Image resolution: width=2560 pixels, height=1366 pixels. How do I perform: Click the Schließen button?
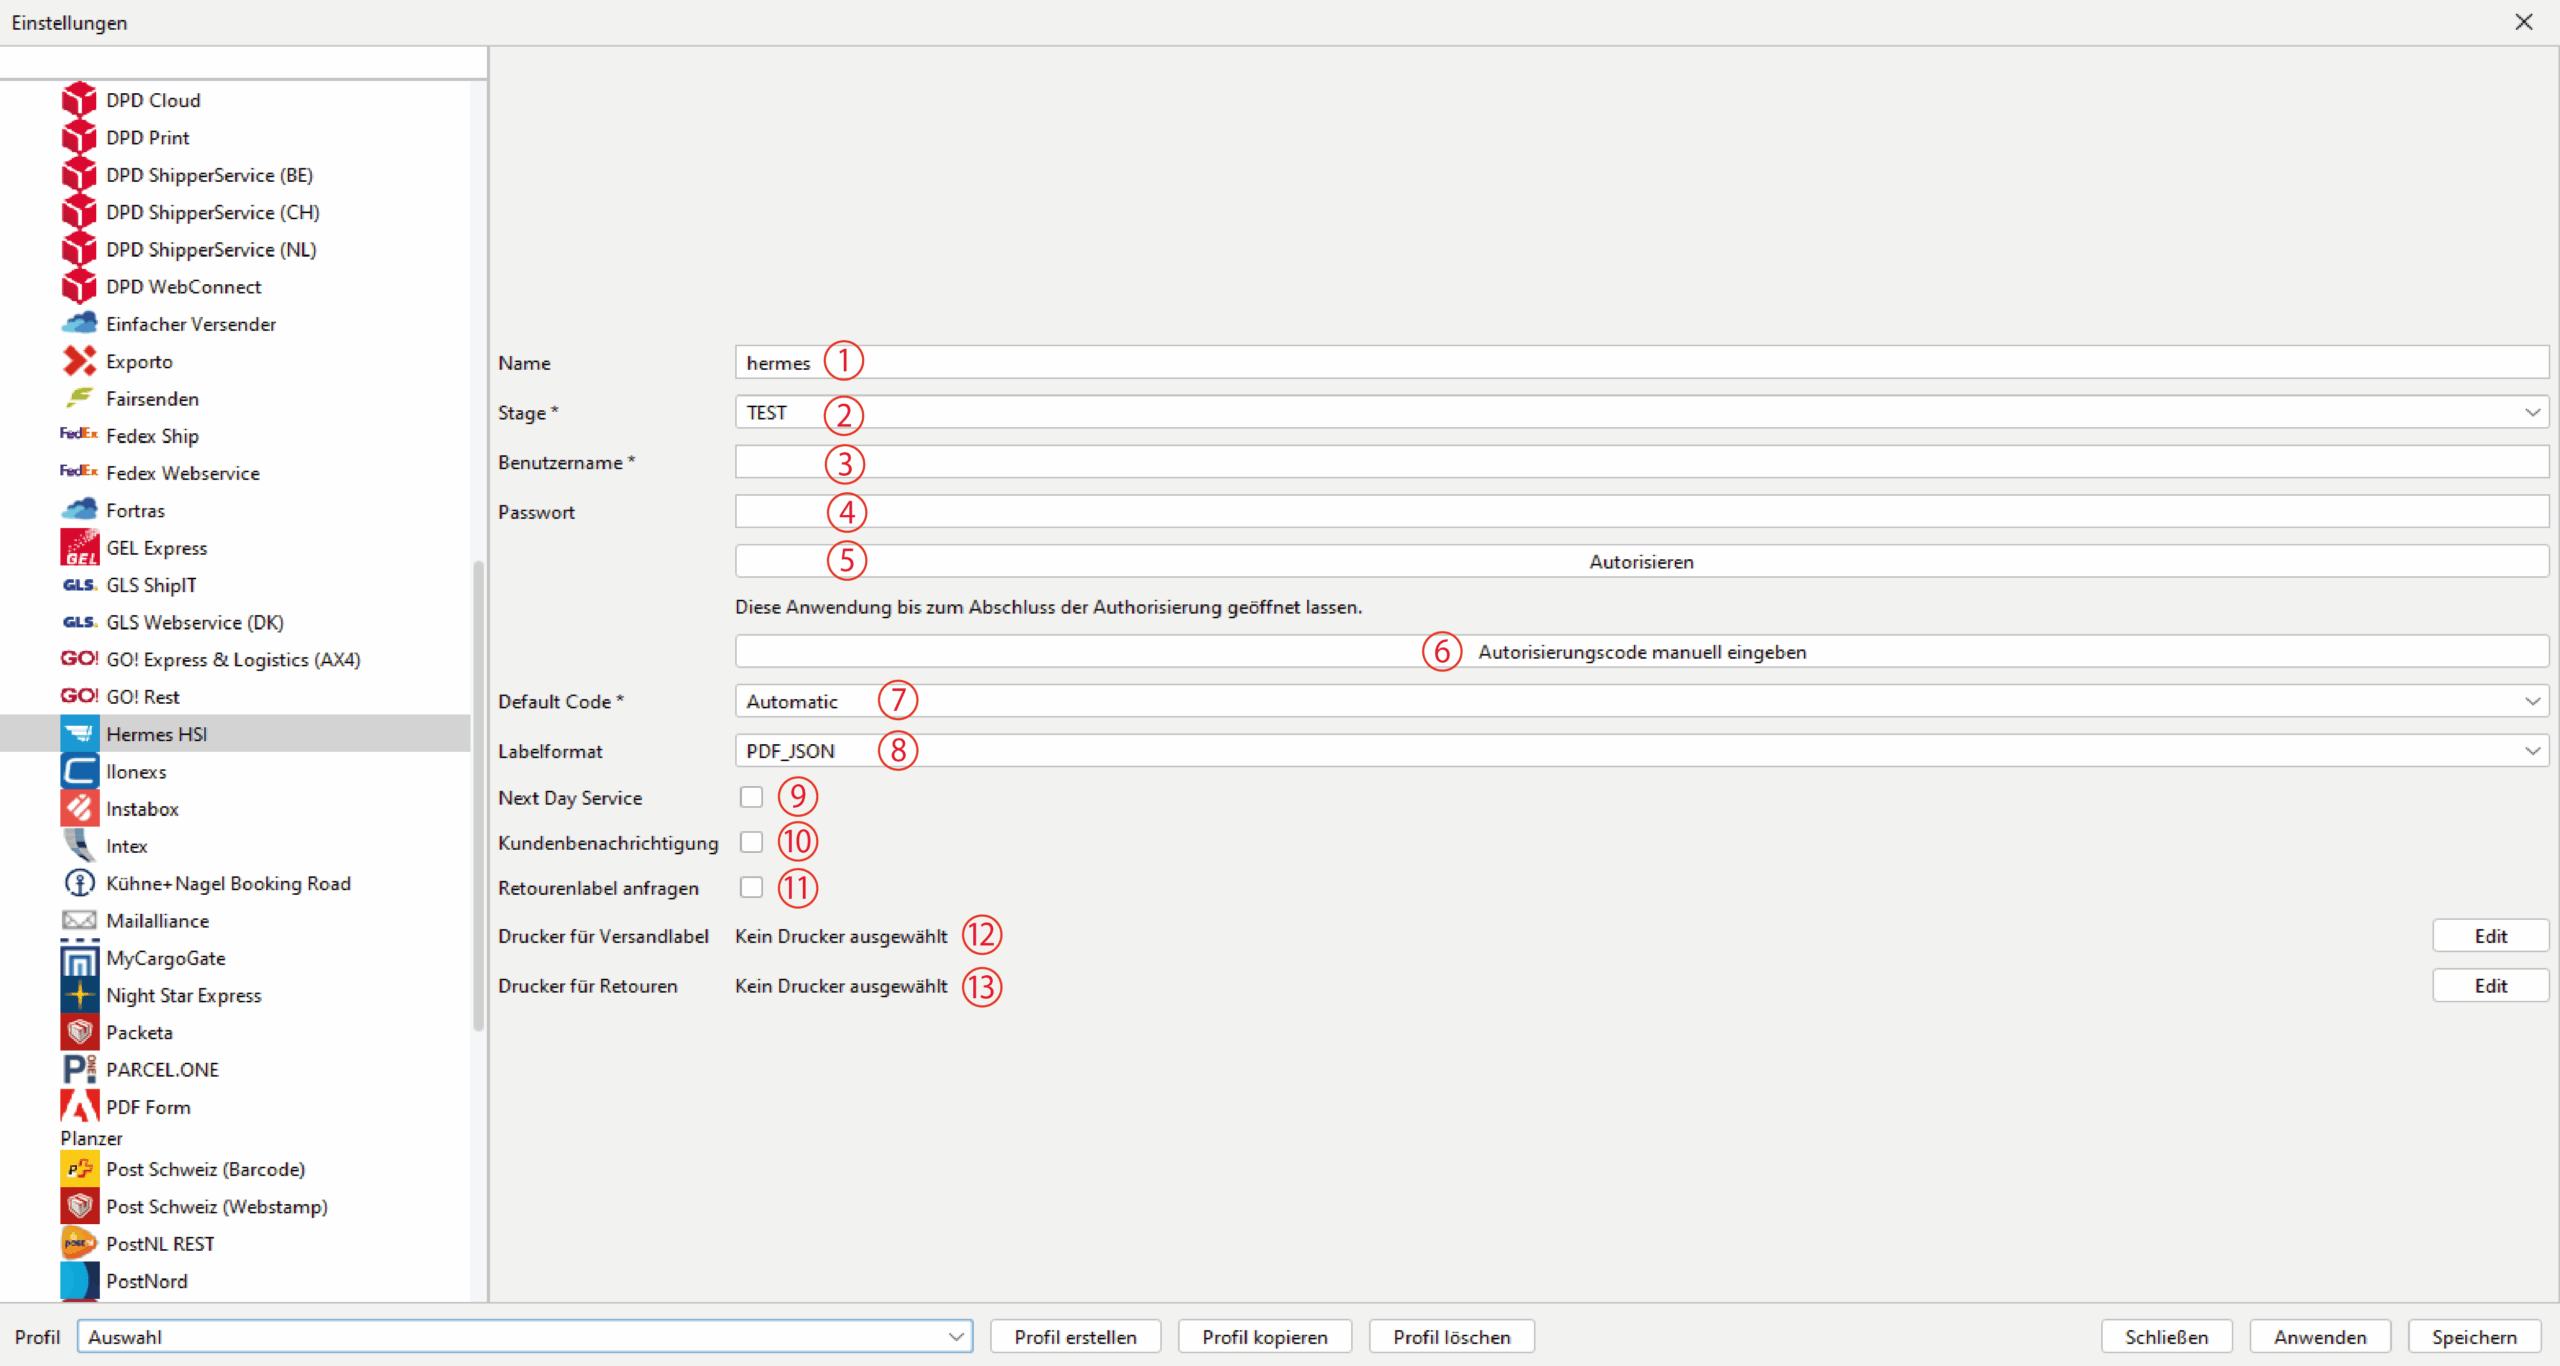pos(2166,1337)
